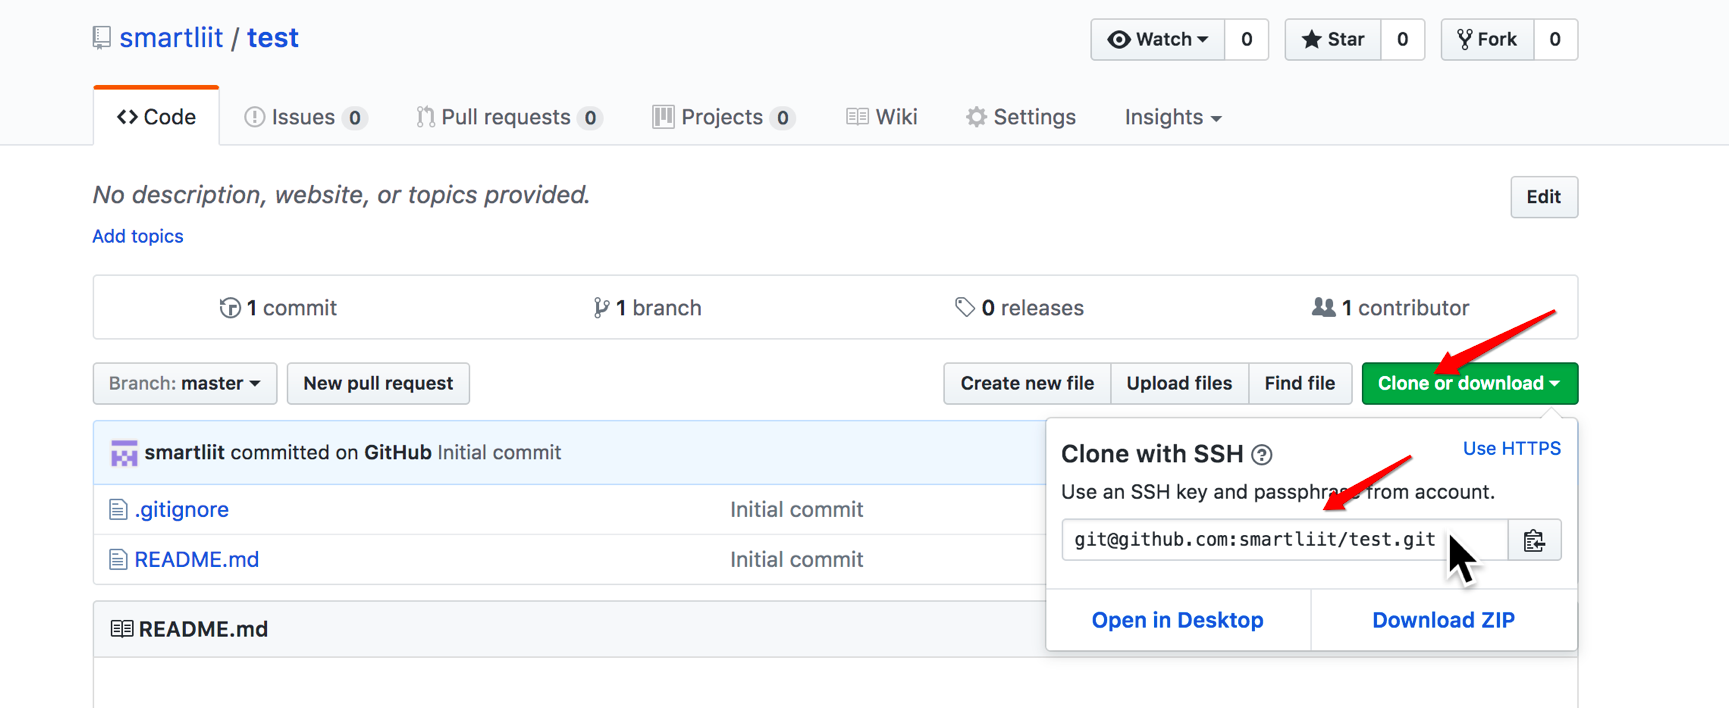Click the smartliit avatar icon in commit row

pyautogui.click(x=124, y=453)
